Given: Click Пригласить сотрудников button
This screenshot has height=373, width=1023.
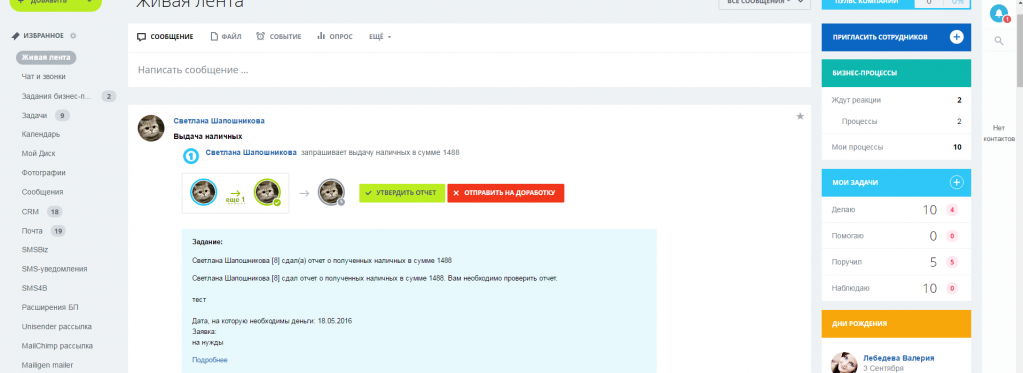Looking at the screenshot, I should pyautogui.click(x=896, y=37).
